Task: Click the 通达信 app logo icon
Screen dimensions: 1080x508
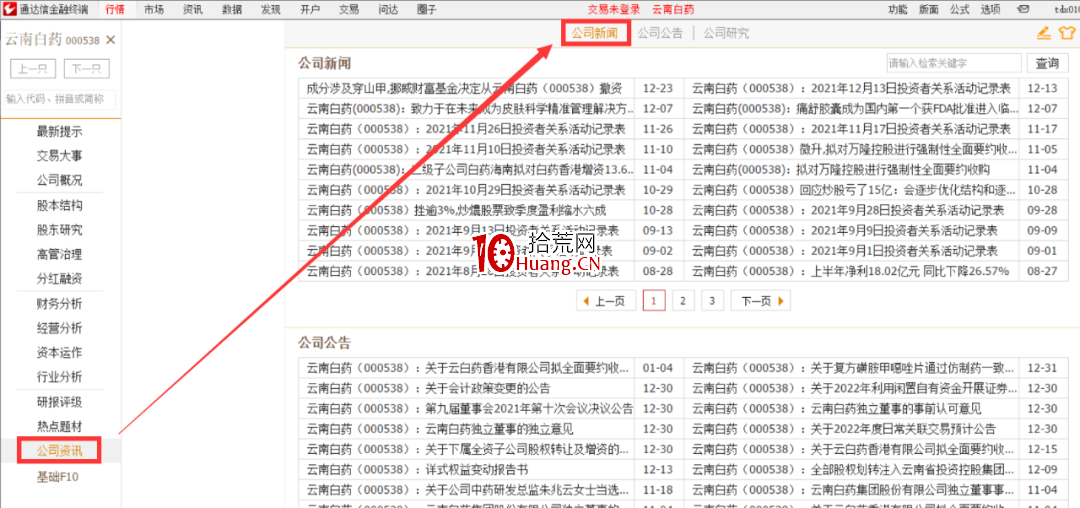Action: click(x=9, y=9)
